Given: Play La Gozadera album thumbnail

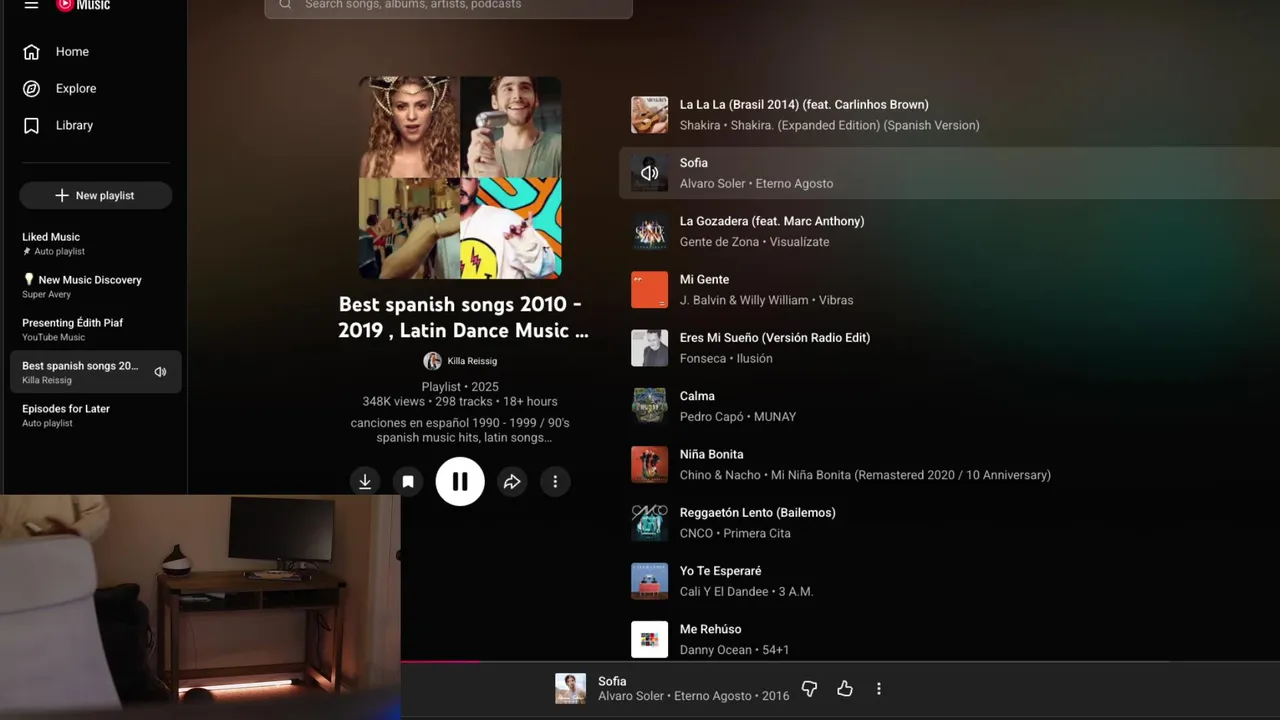Looking at the screenshot, I should 649,231.
